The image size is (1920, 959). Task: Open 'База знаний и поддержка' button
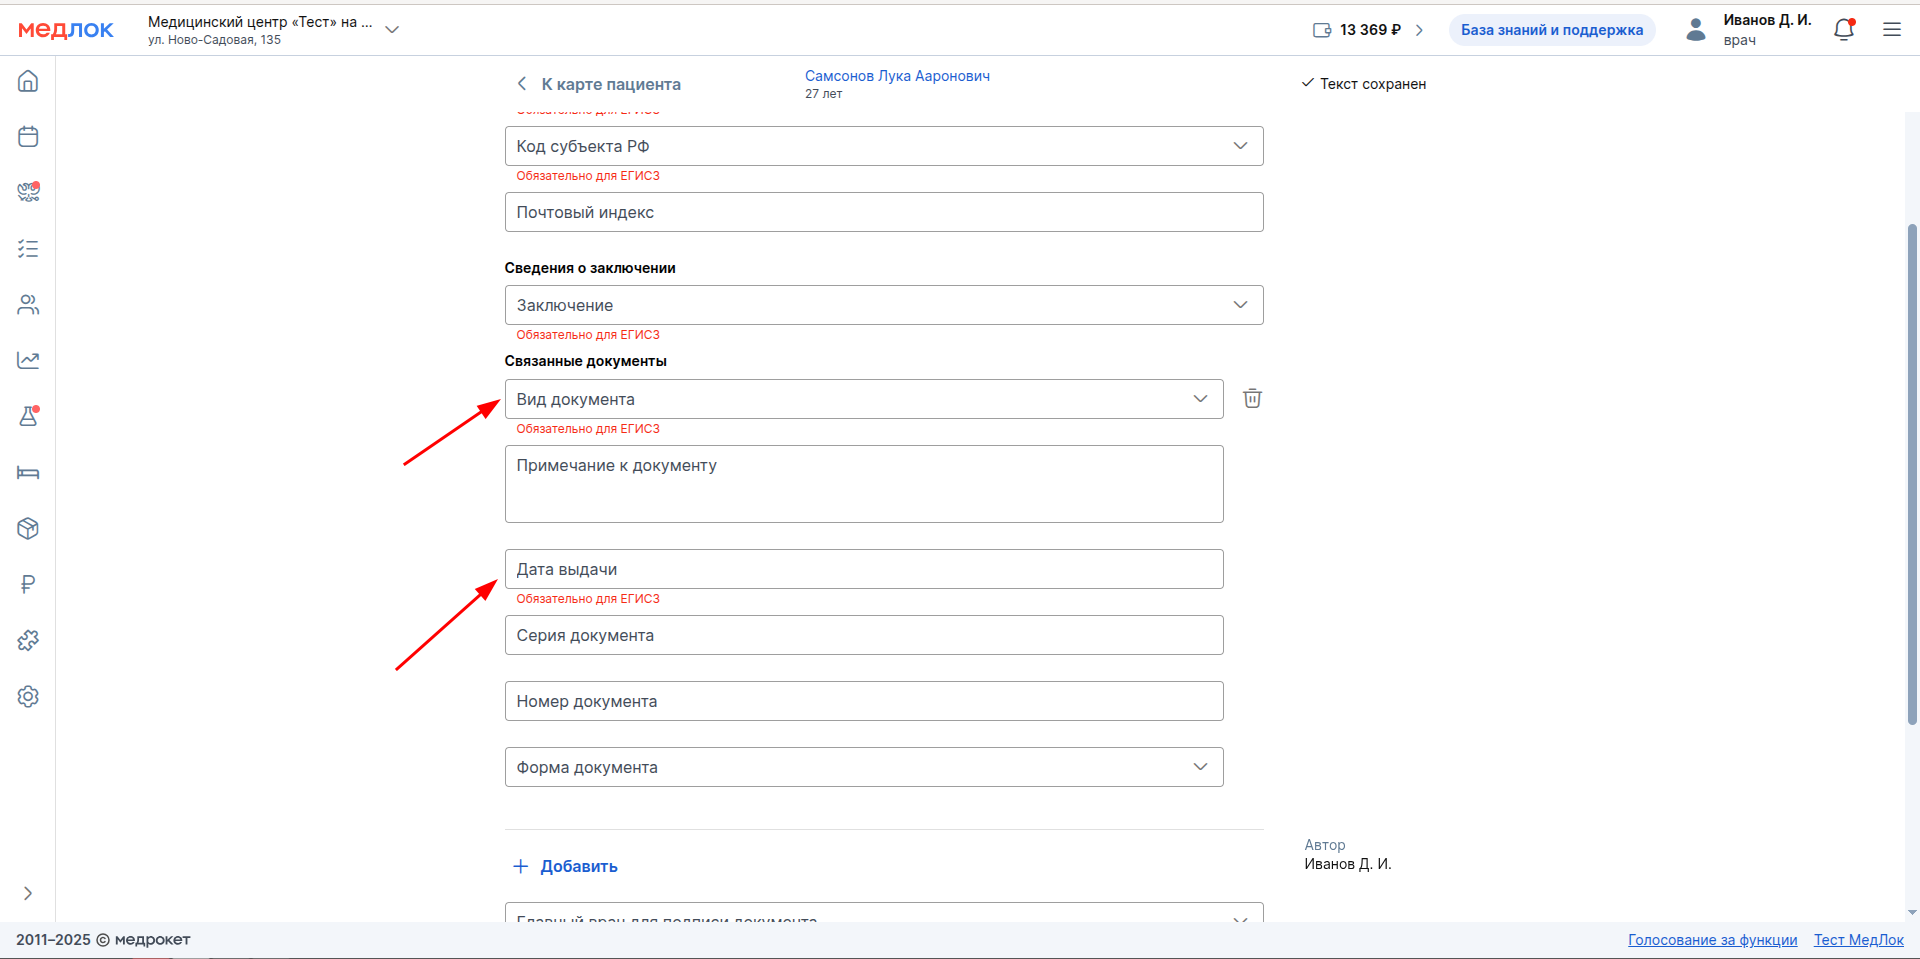(1551, 30)
